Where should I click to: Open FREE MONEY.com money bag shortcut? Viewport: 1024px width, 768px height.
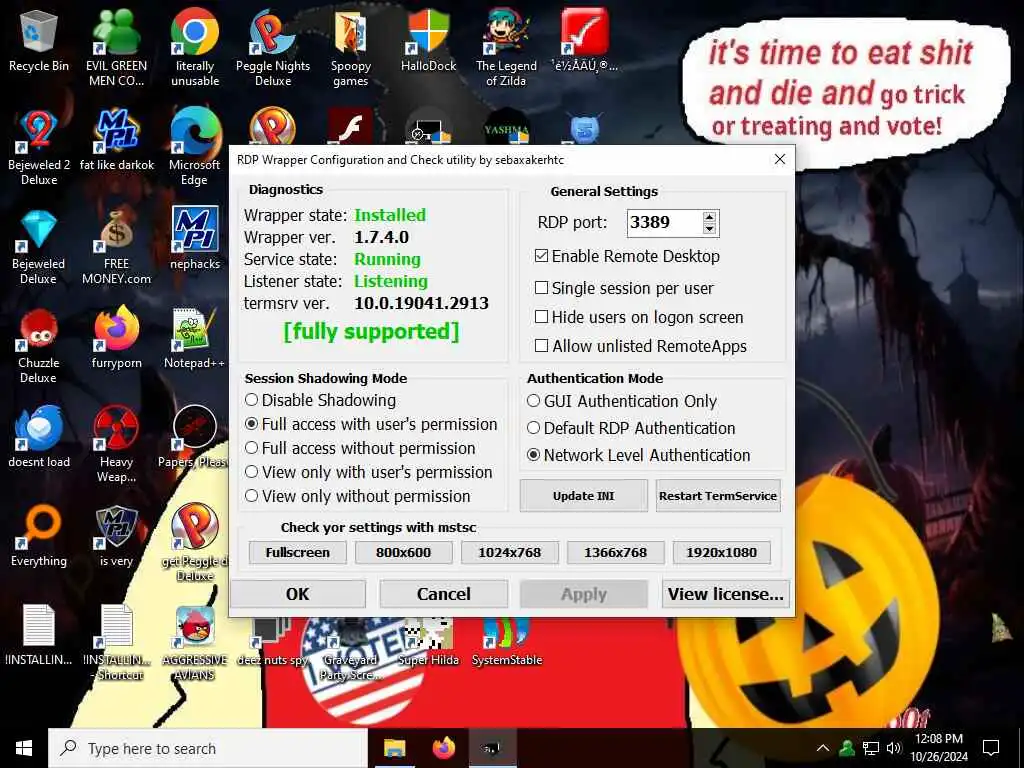[x=116, y=247]
